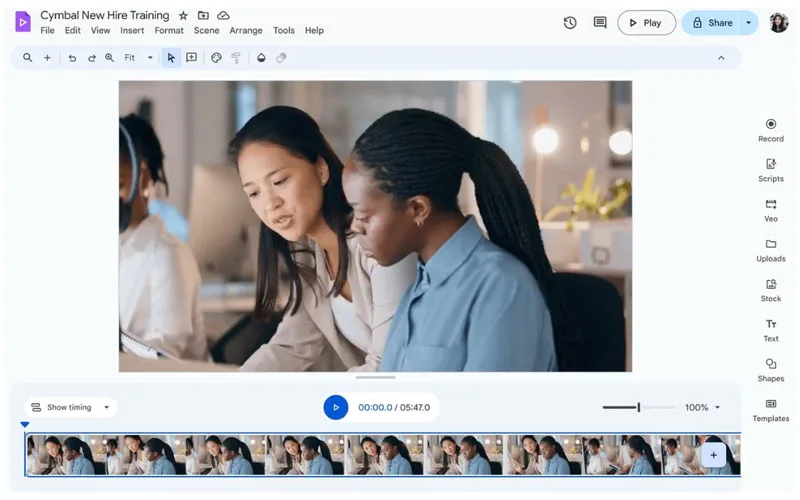Click the Cymbal New Hire Training title
This screenshot has width=800, height=500.
click(105, 15)
